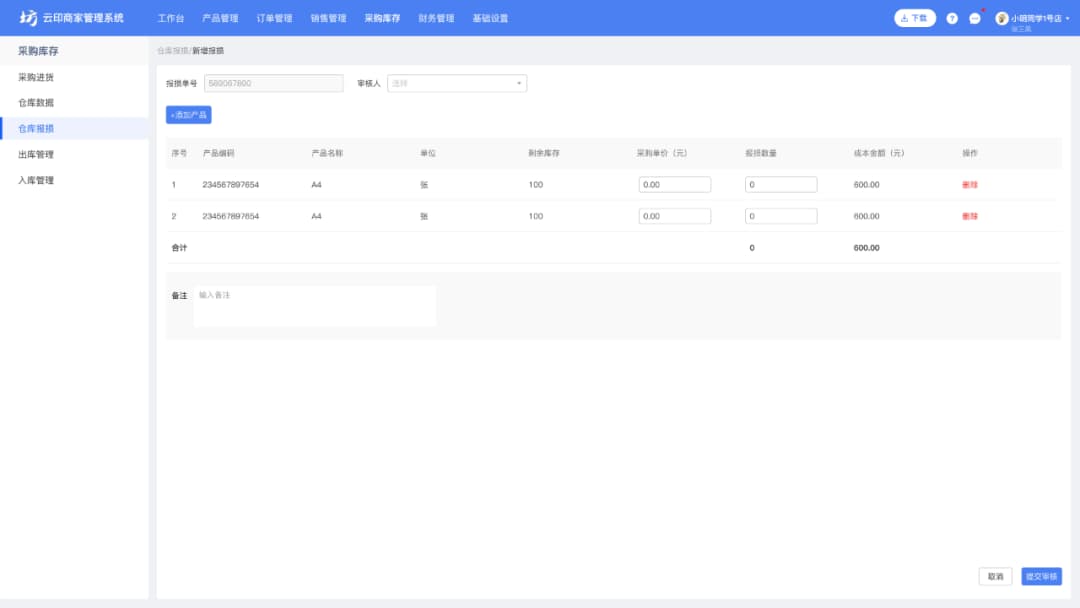Navigate to 出库管理 in the sidebar
The height and width of the screenshot is (608, 1080).
[x=36, y=155]
